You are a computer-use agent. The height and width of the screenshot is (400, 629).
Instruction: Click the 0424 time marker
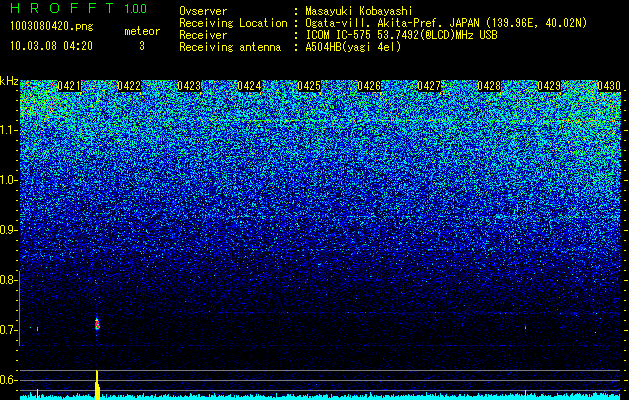pos(249,86)
